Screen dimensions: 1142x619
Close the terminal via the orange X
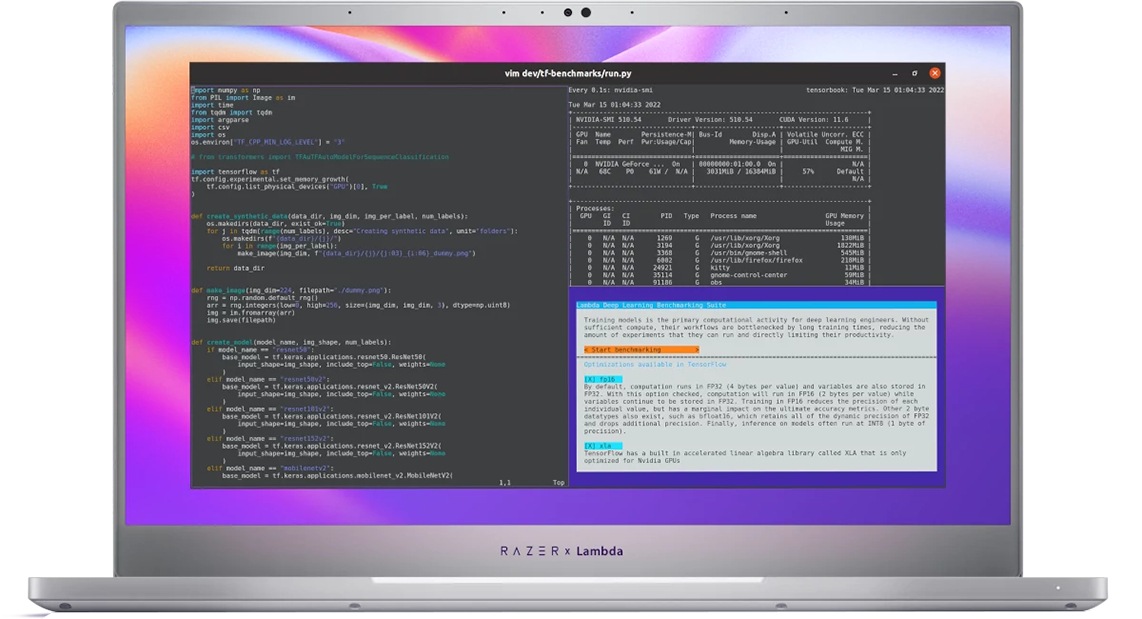pos(935,73)
